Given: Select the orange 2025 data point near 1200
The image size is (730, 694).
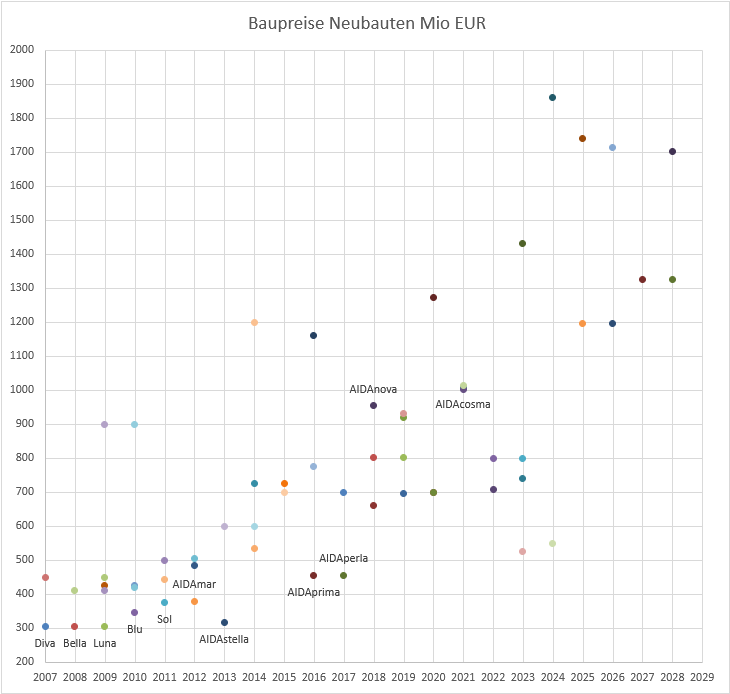Looking at the screenshot, I should 582,323.
